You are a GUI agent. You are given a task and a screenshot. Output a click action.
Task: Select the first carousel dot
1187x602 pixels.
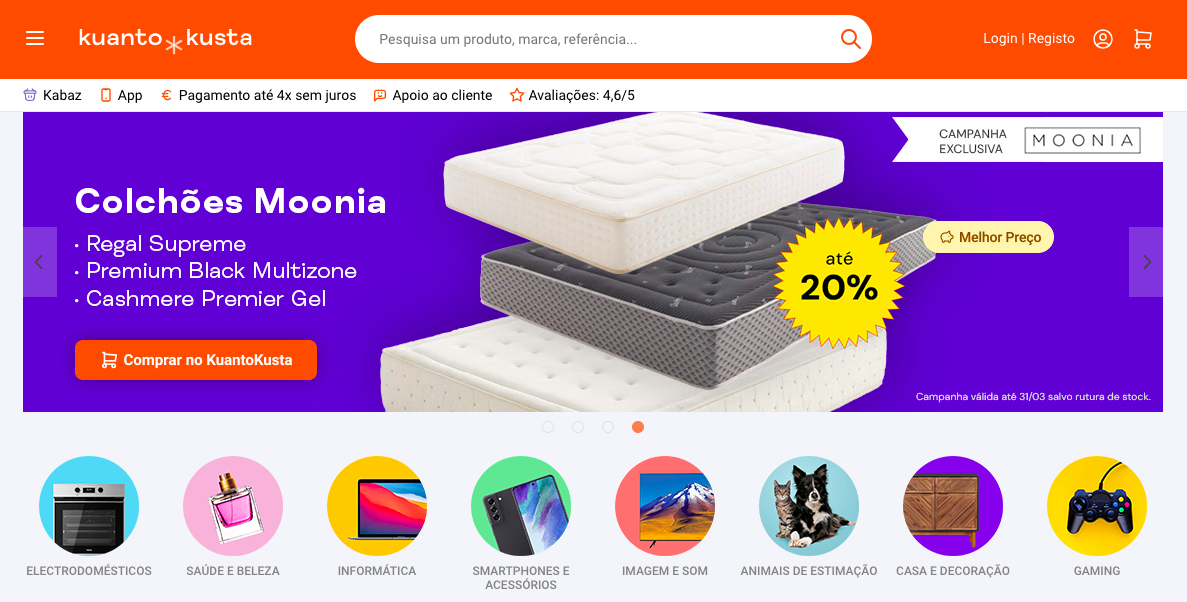548,427
